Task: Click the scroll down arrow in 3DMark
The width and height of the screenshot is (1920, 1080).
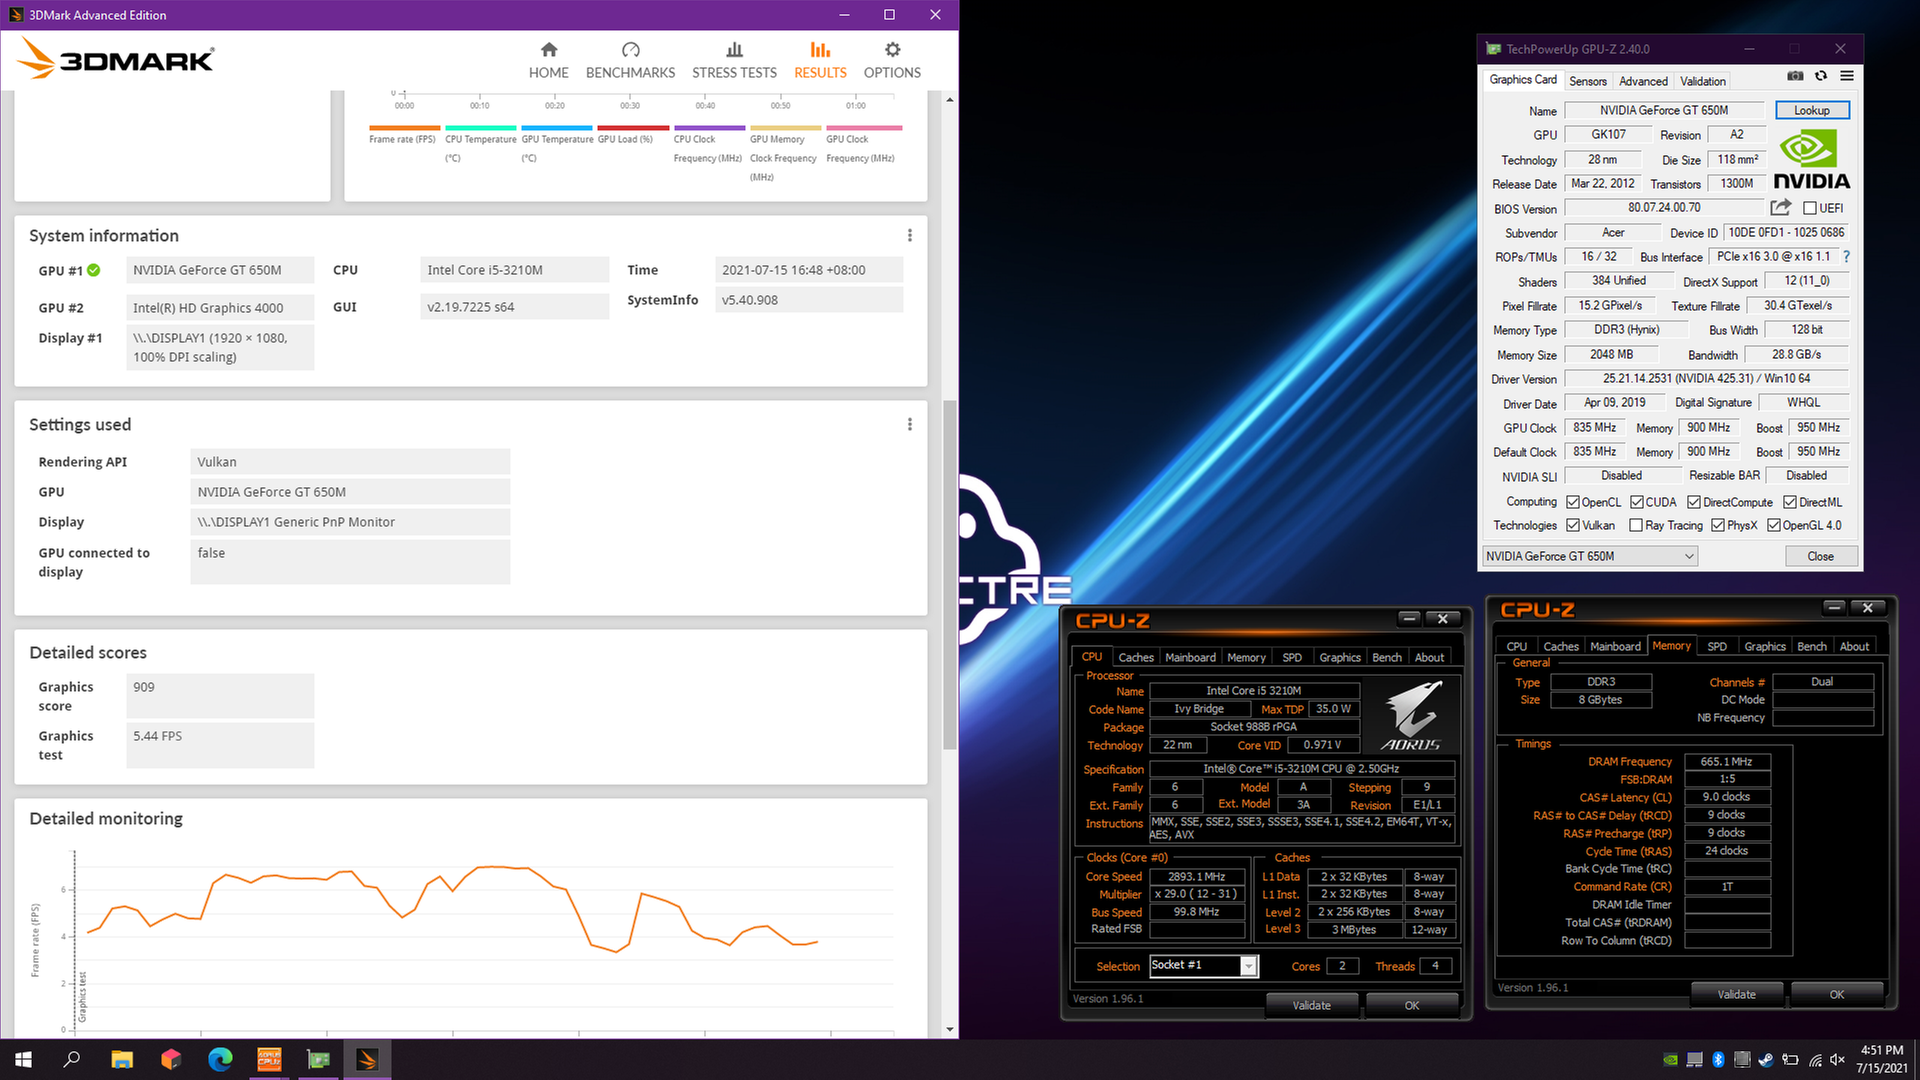Action: [949, 1029]
